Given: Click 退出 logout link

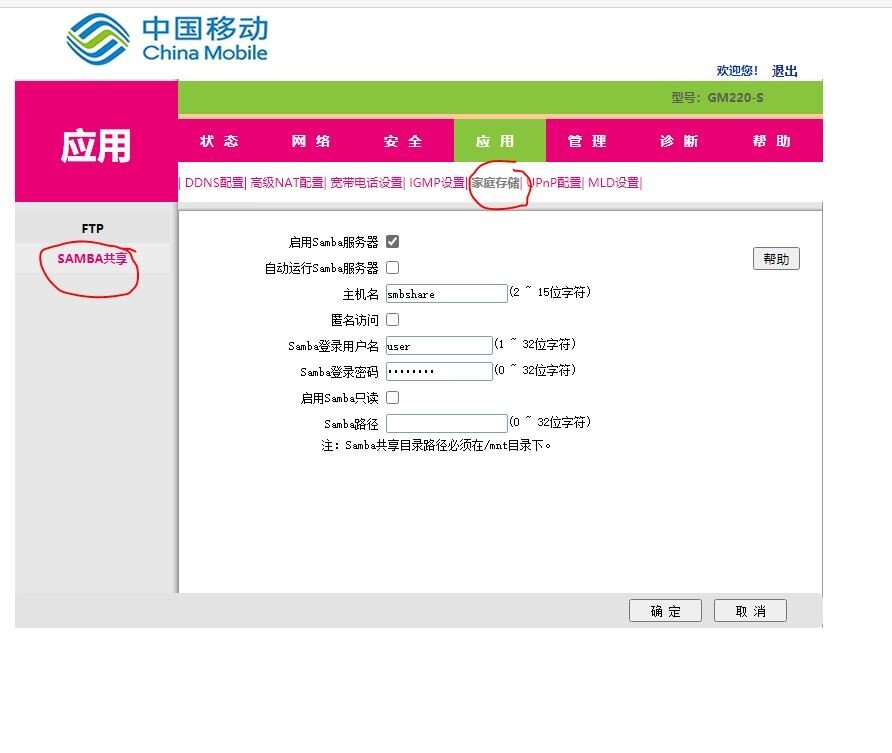Looking at the screenshot, I should point(784,71).
